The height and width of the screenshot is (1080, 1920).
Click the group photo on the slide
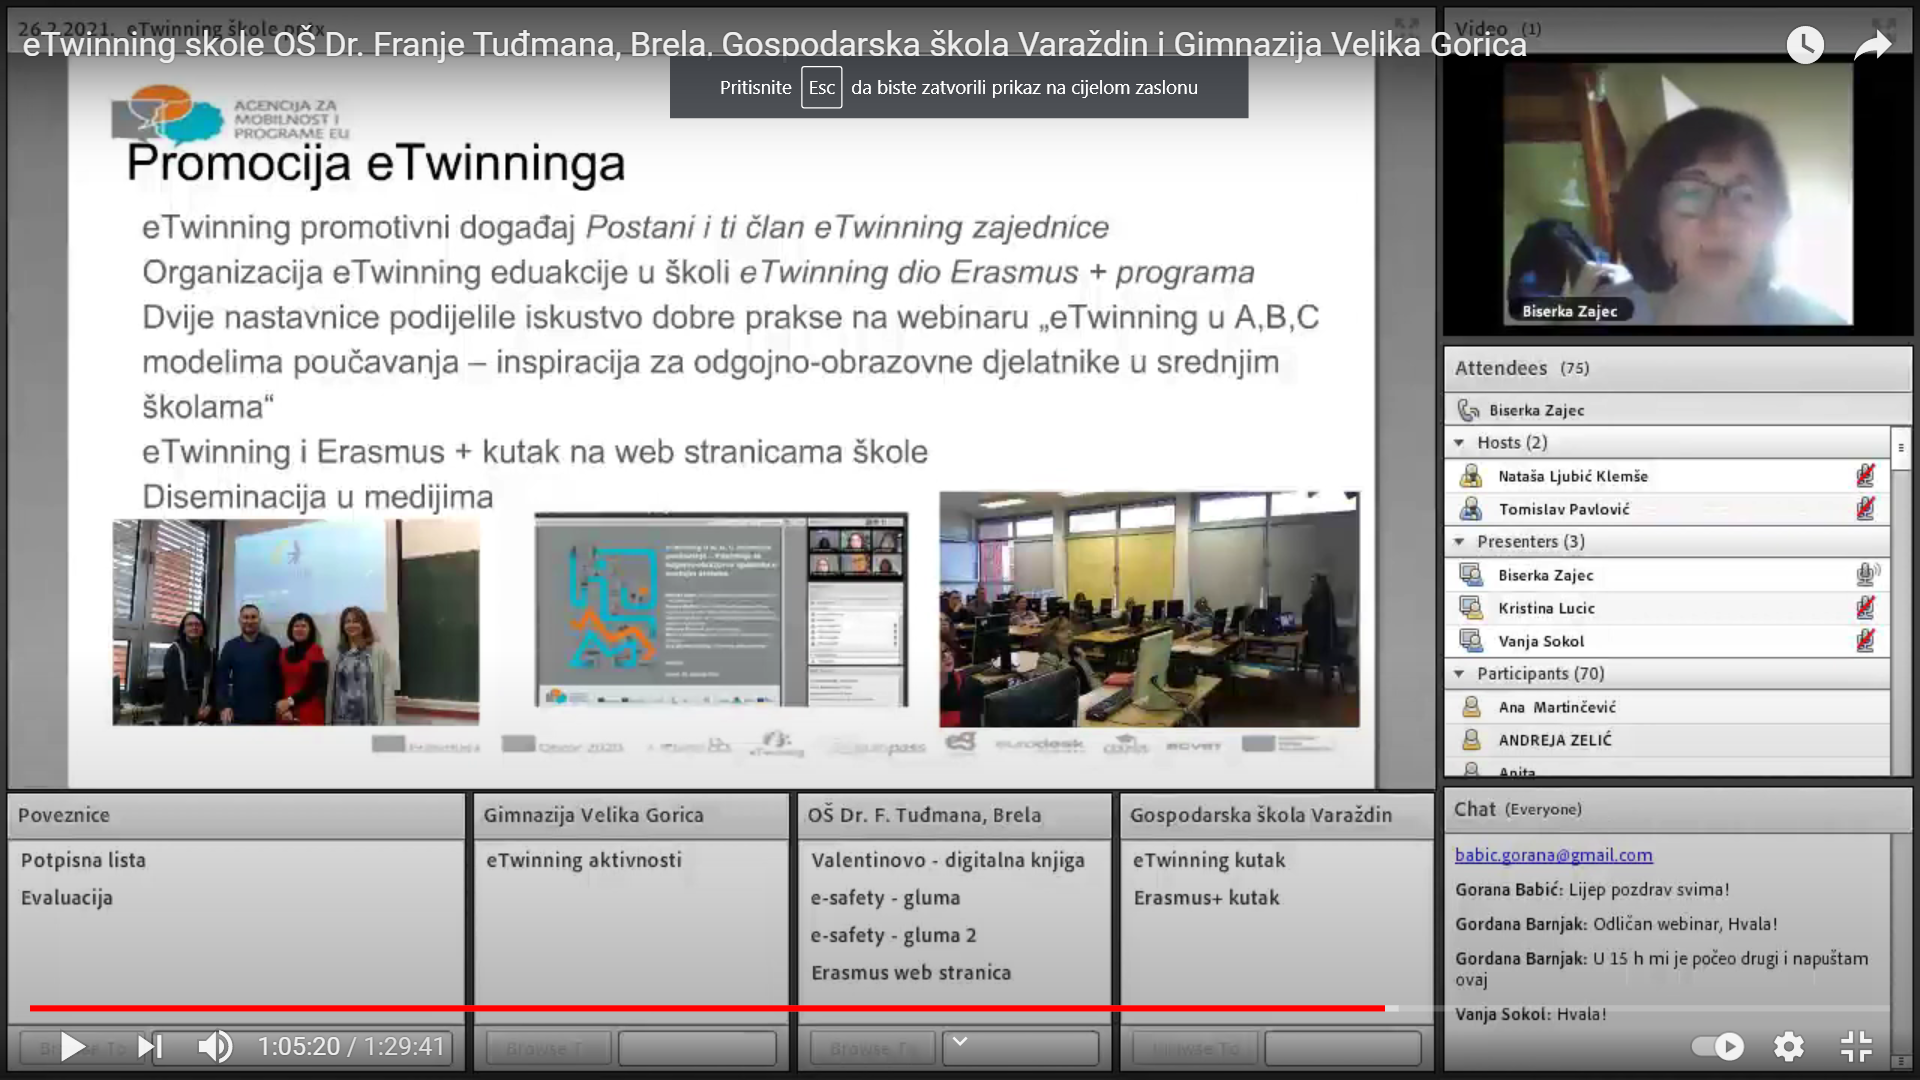pyautogui.click(x=295, y=622)
